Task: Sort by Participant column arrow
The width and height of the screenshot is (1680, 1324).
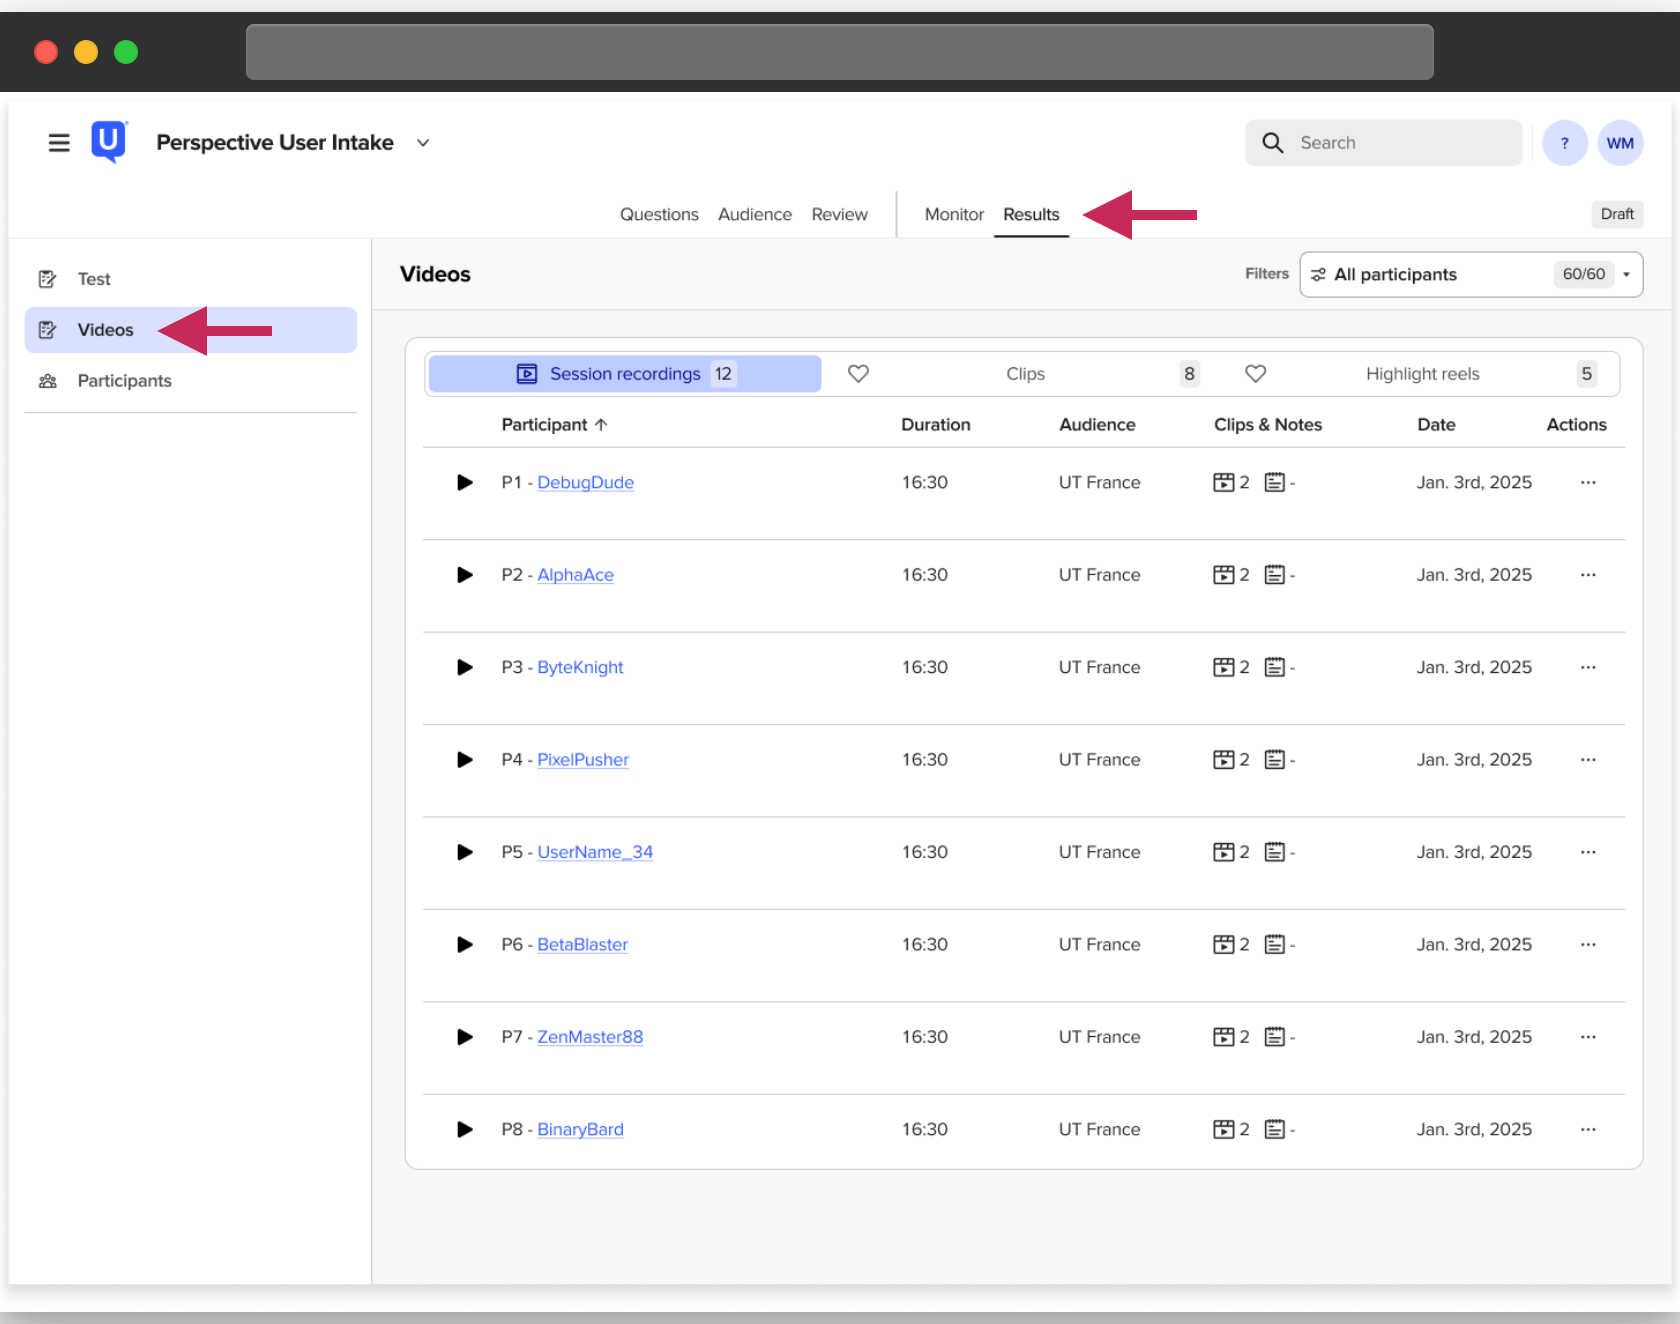Action: (x=601, y=424)
